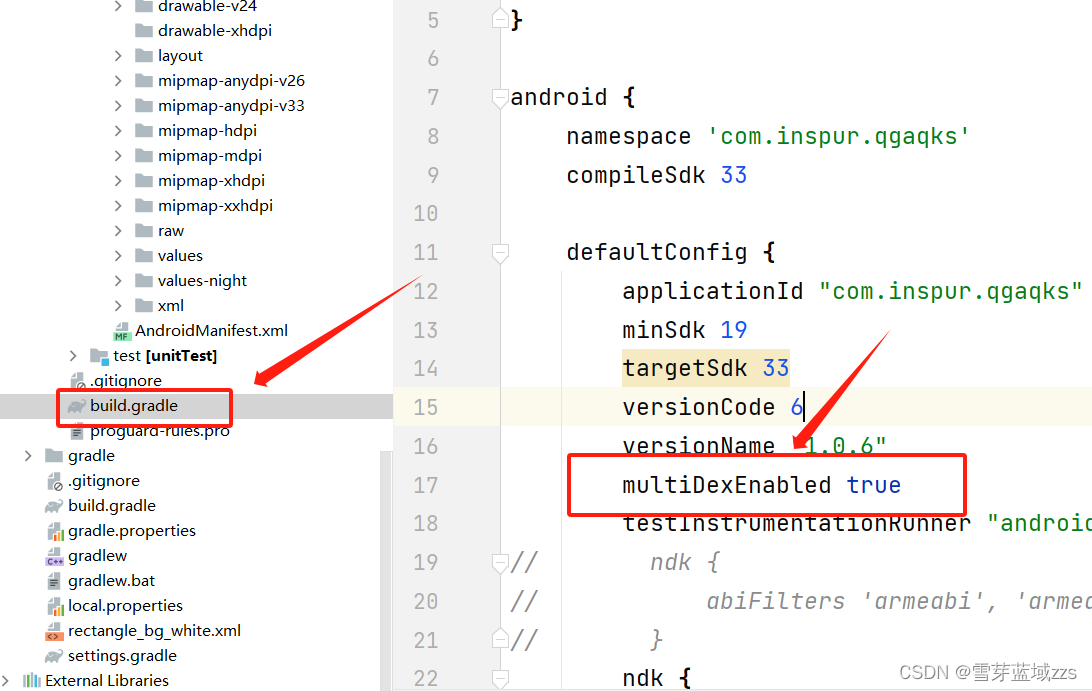
Task: Expand the values folder chevron
Action: (x=120, y=255)
